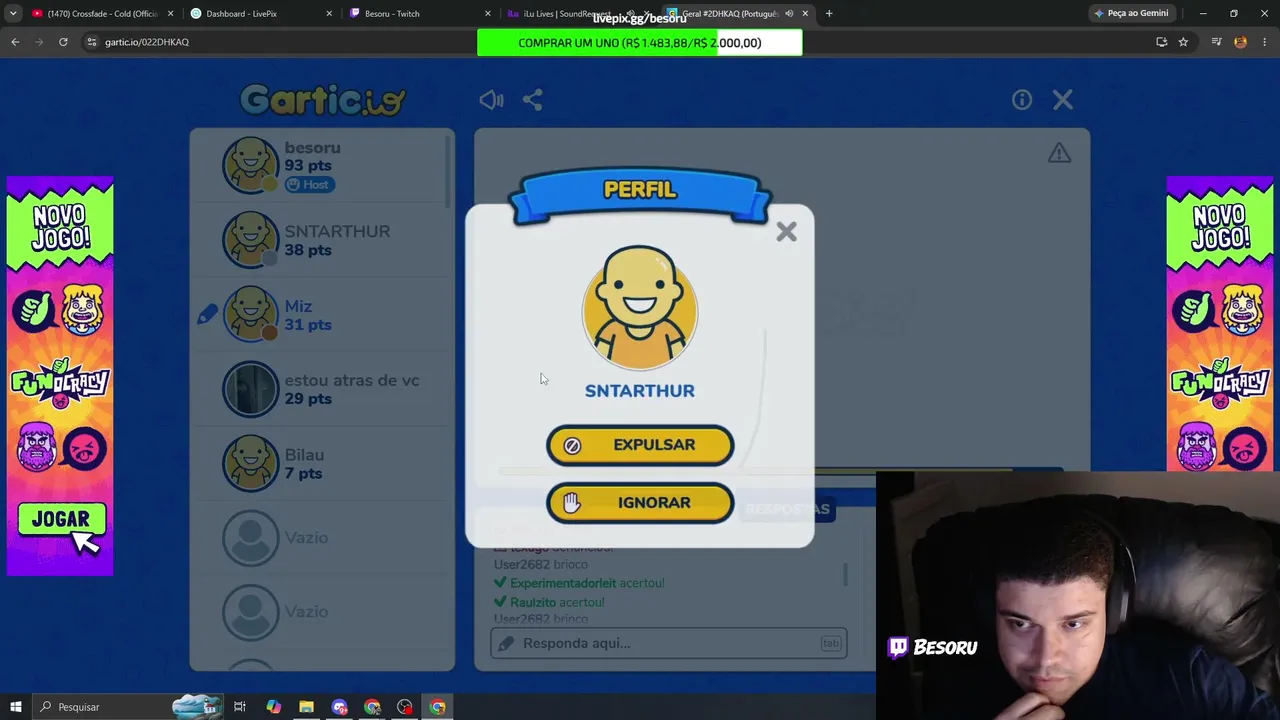Click the active Chrome taskbar icon

[438, 707]
